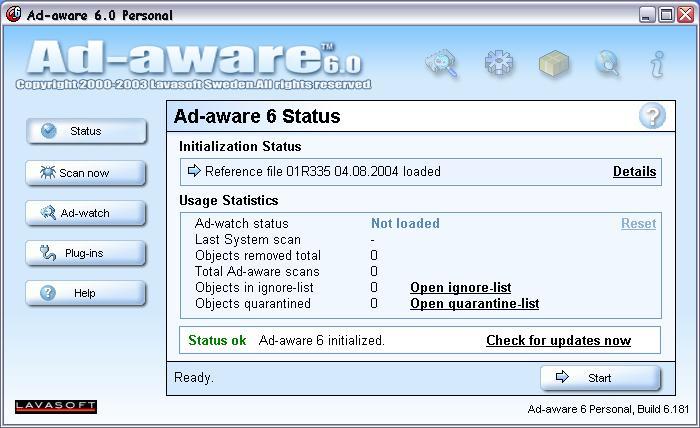Click 'Reference file 01R335 04.08.2004 loaded' text
This screenshot has width=700, height=428.
[x=323, y=171]
